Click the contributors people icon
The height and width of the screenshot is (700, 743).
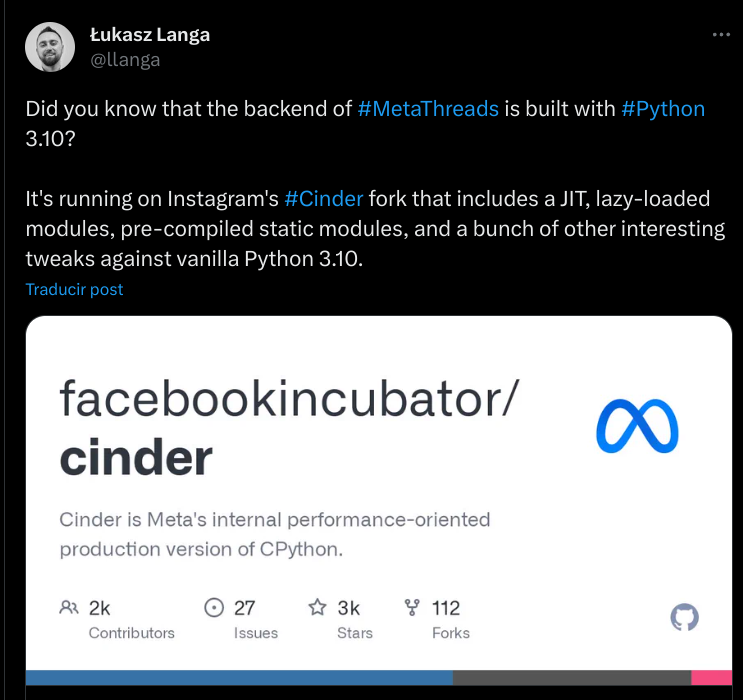click(x=69, y=607)
